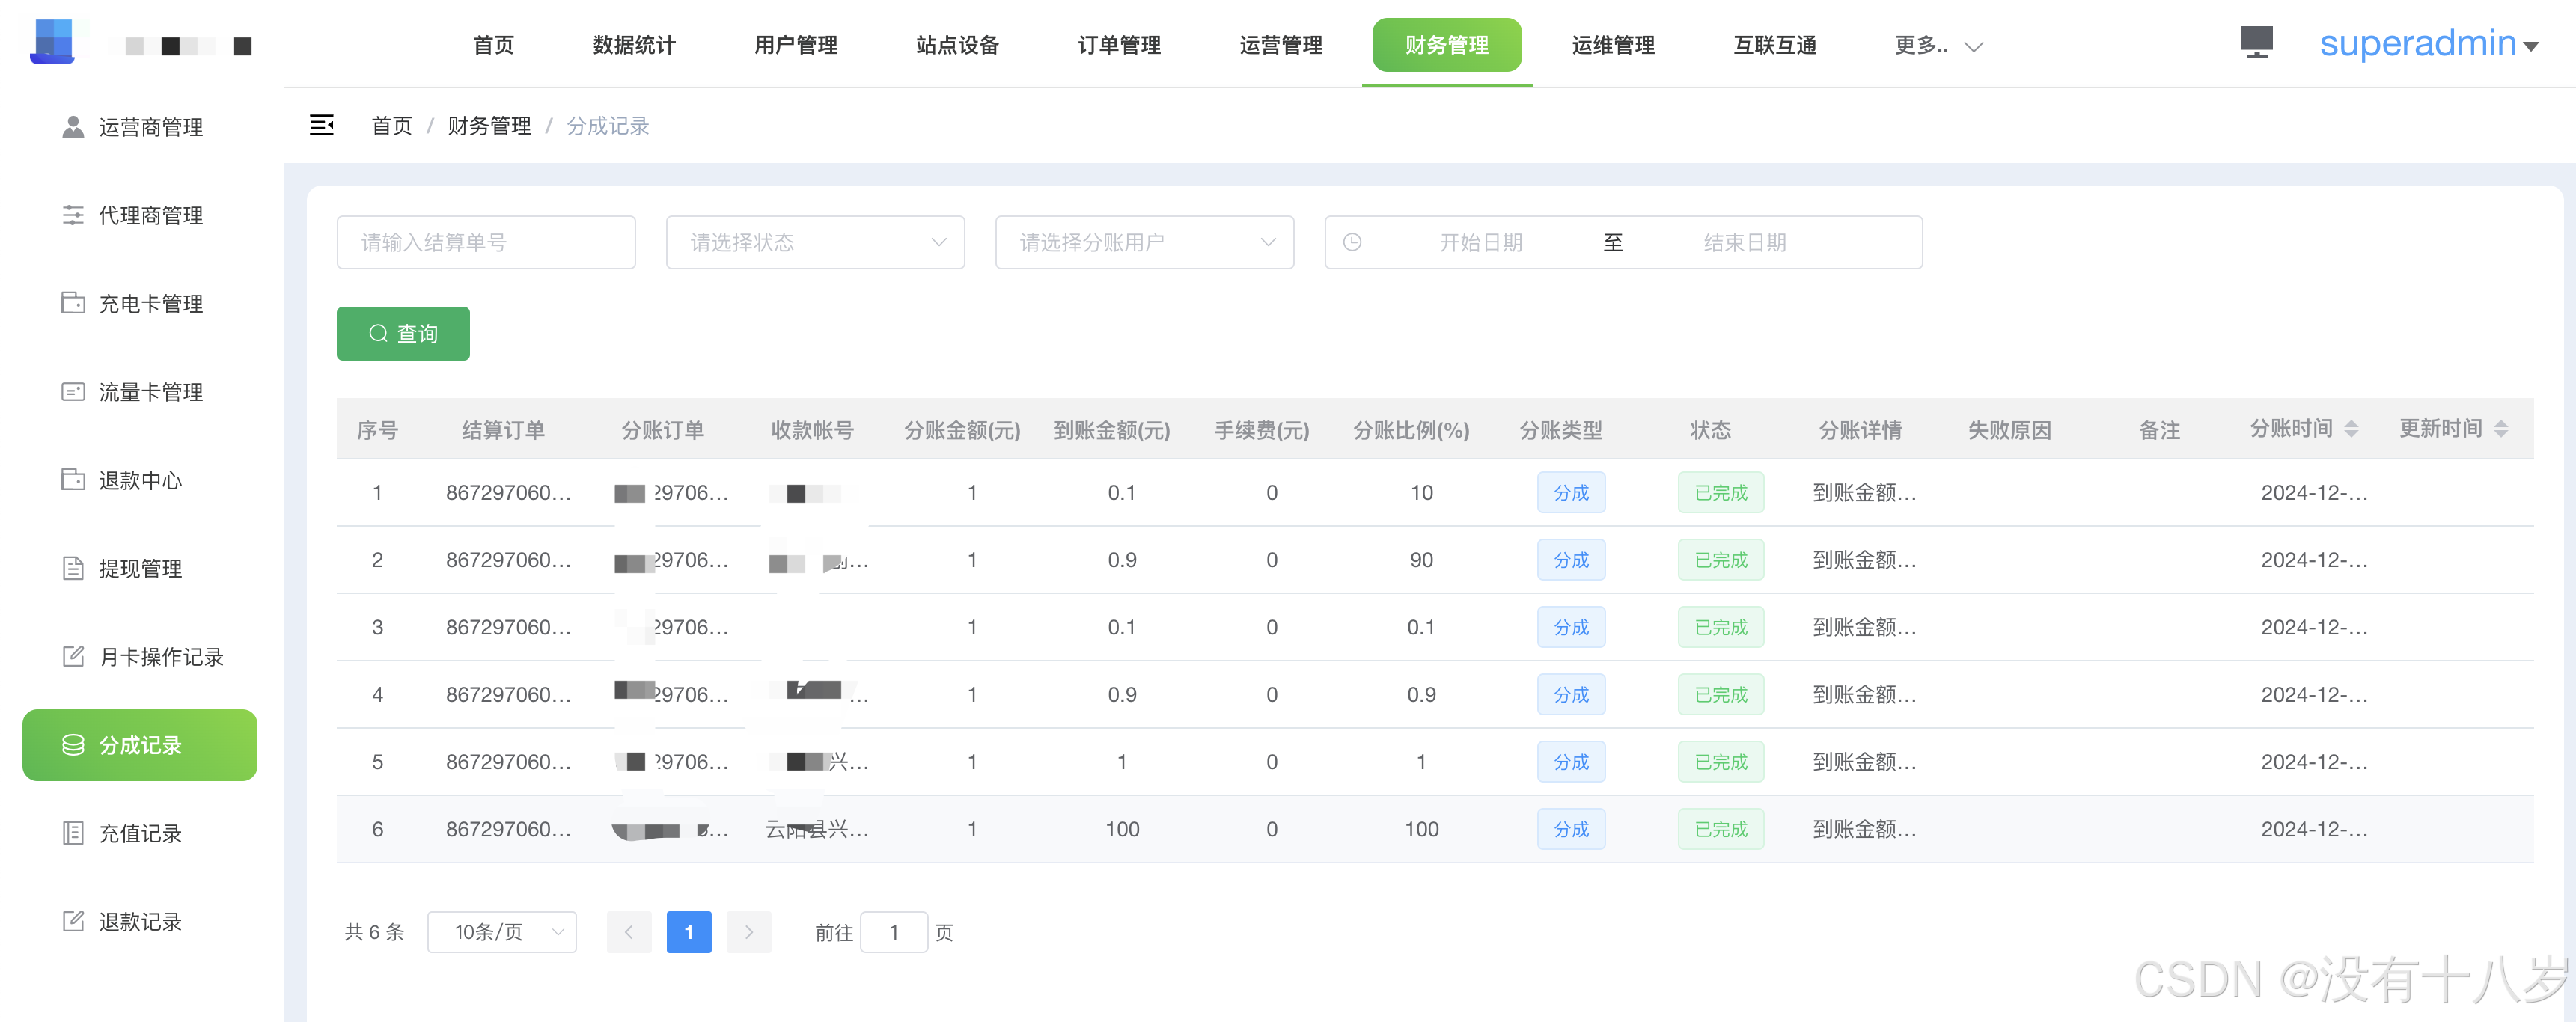Click 财务管理 breadcrumb link

(489, 126)
